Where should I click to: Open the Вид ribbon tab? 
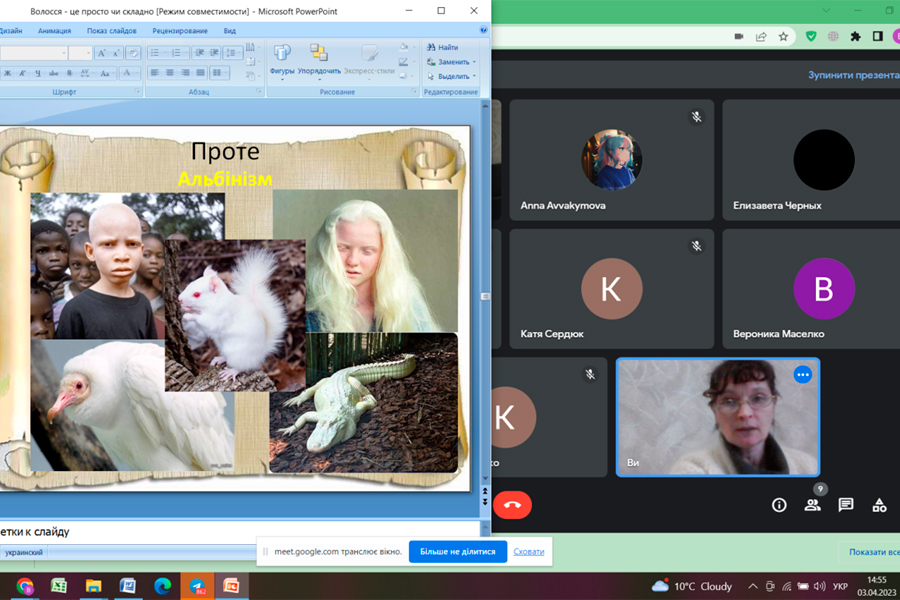coord(230,31)
